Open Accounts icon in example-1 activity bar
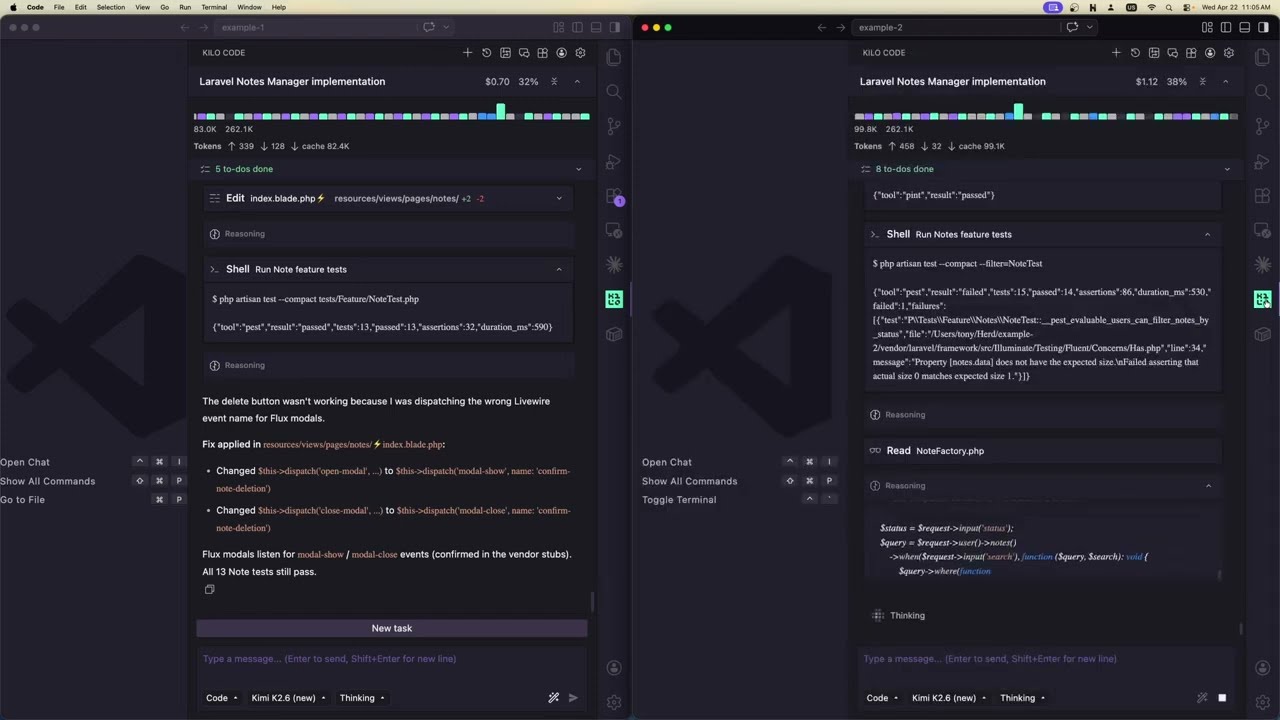 (614, 668)
